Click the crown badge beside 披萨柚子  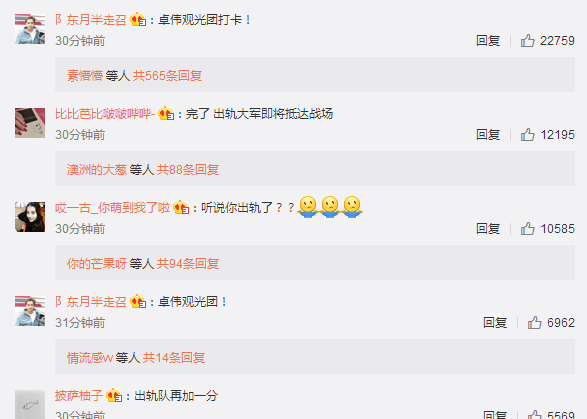(x=114, y=395)
